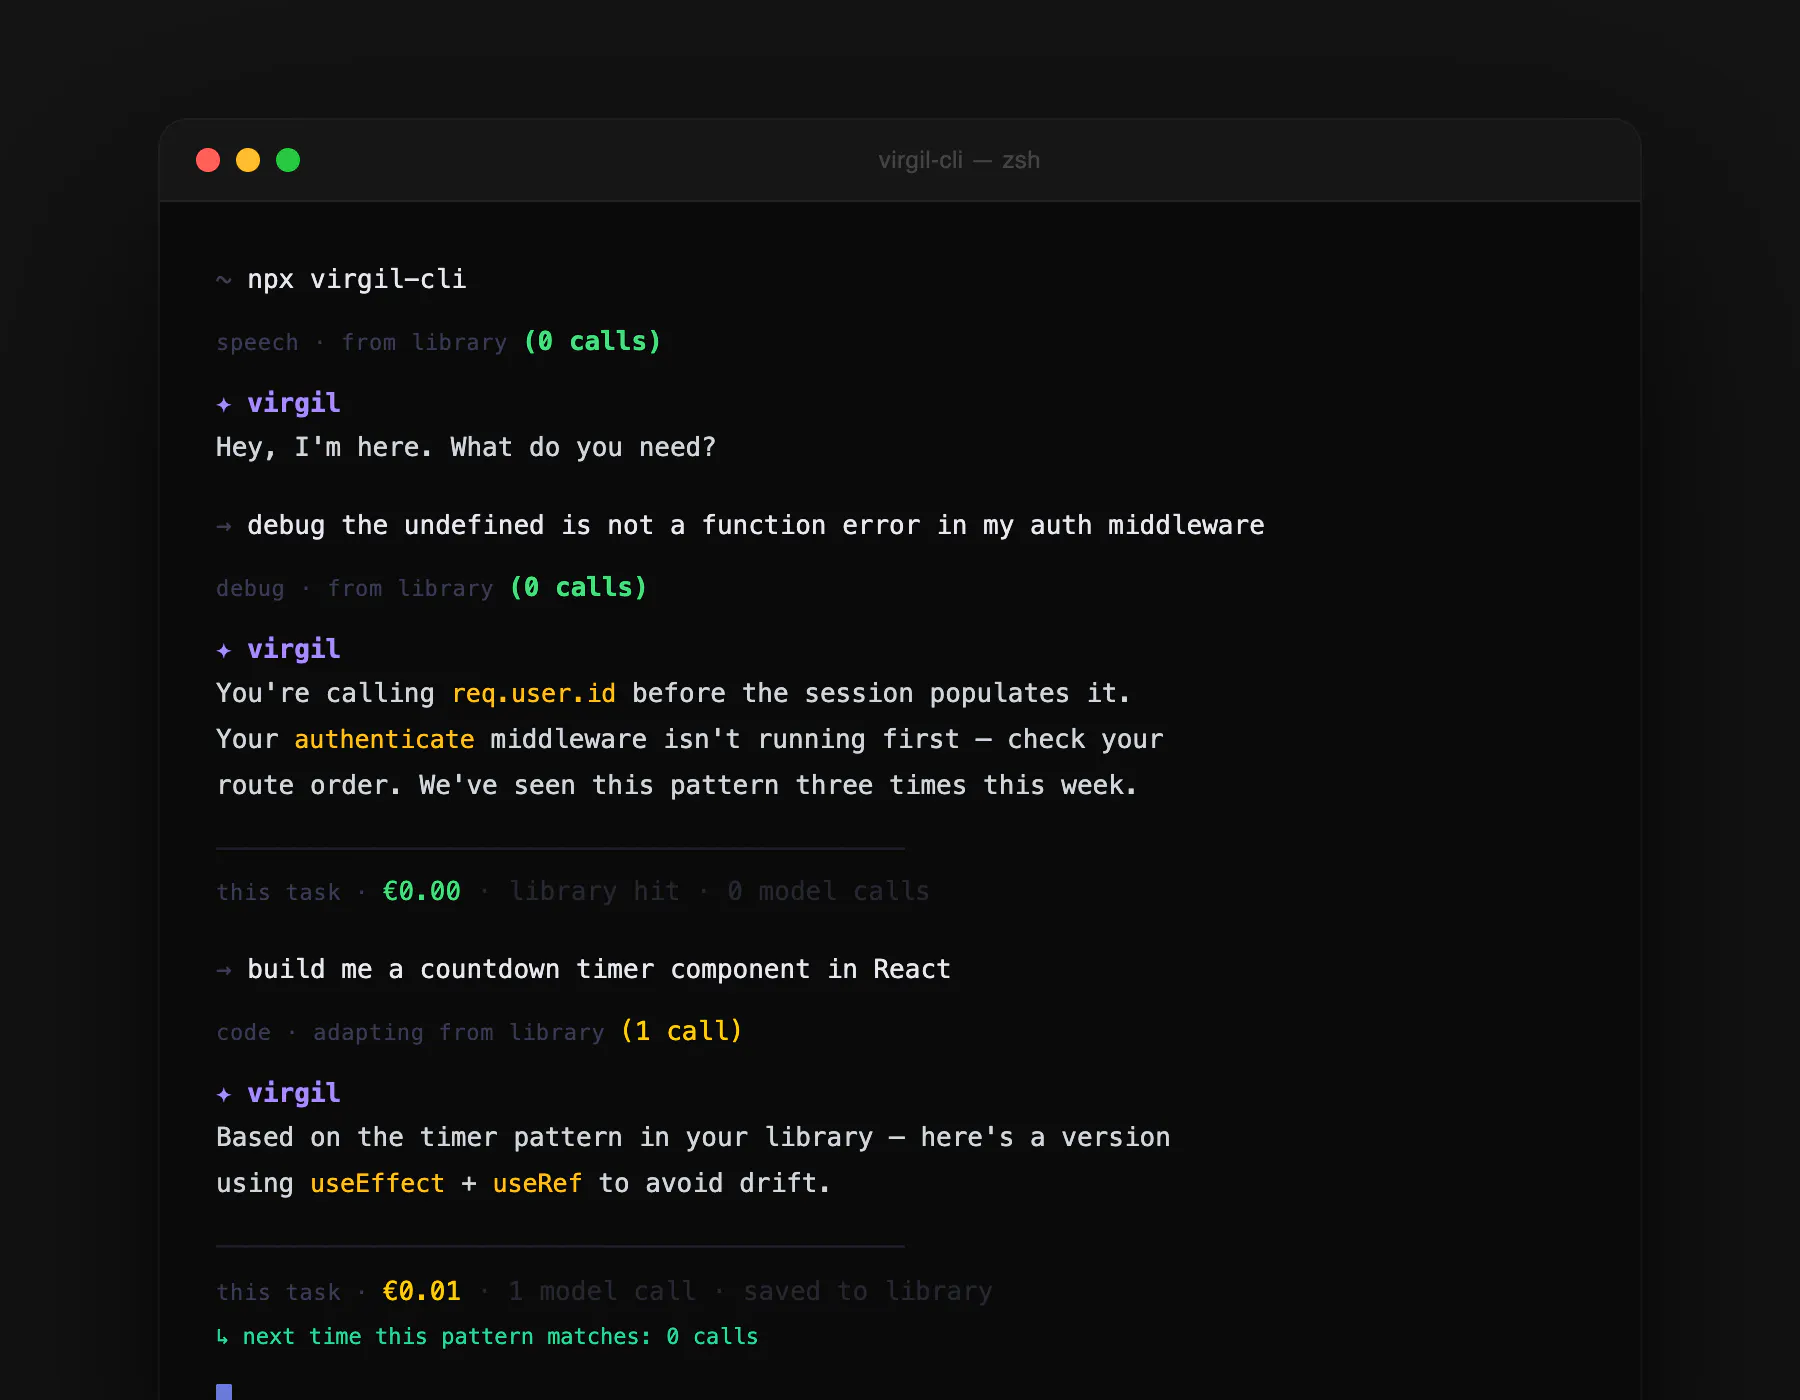Click the arrow before 'debug the undefined'

point(224,526)
